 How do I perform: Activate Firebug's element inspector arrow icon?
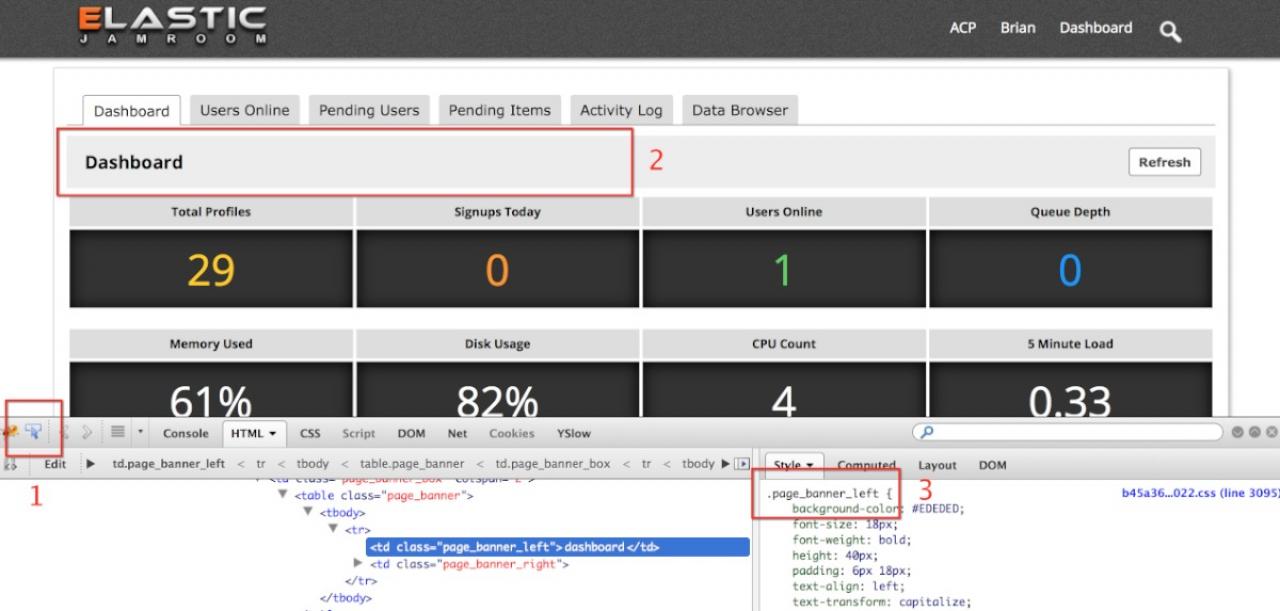tap(34, 432)
